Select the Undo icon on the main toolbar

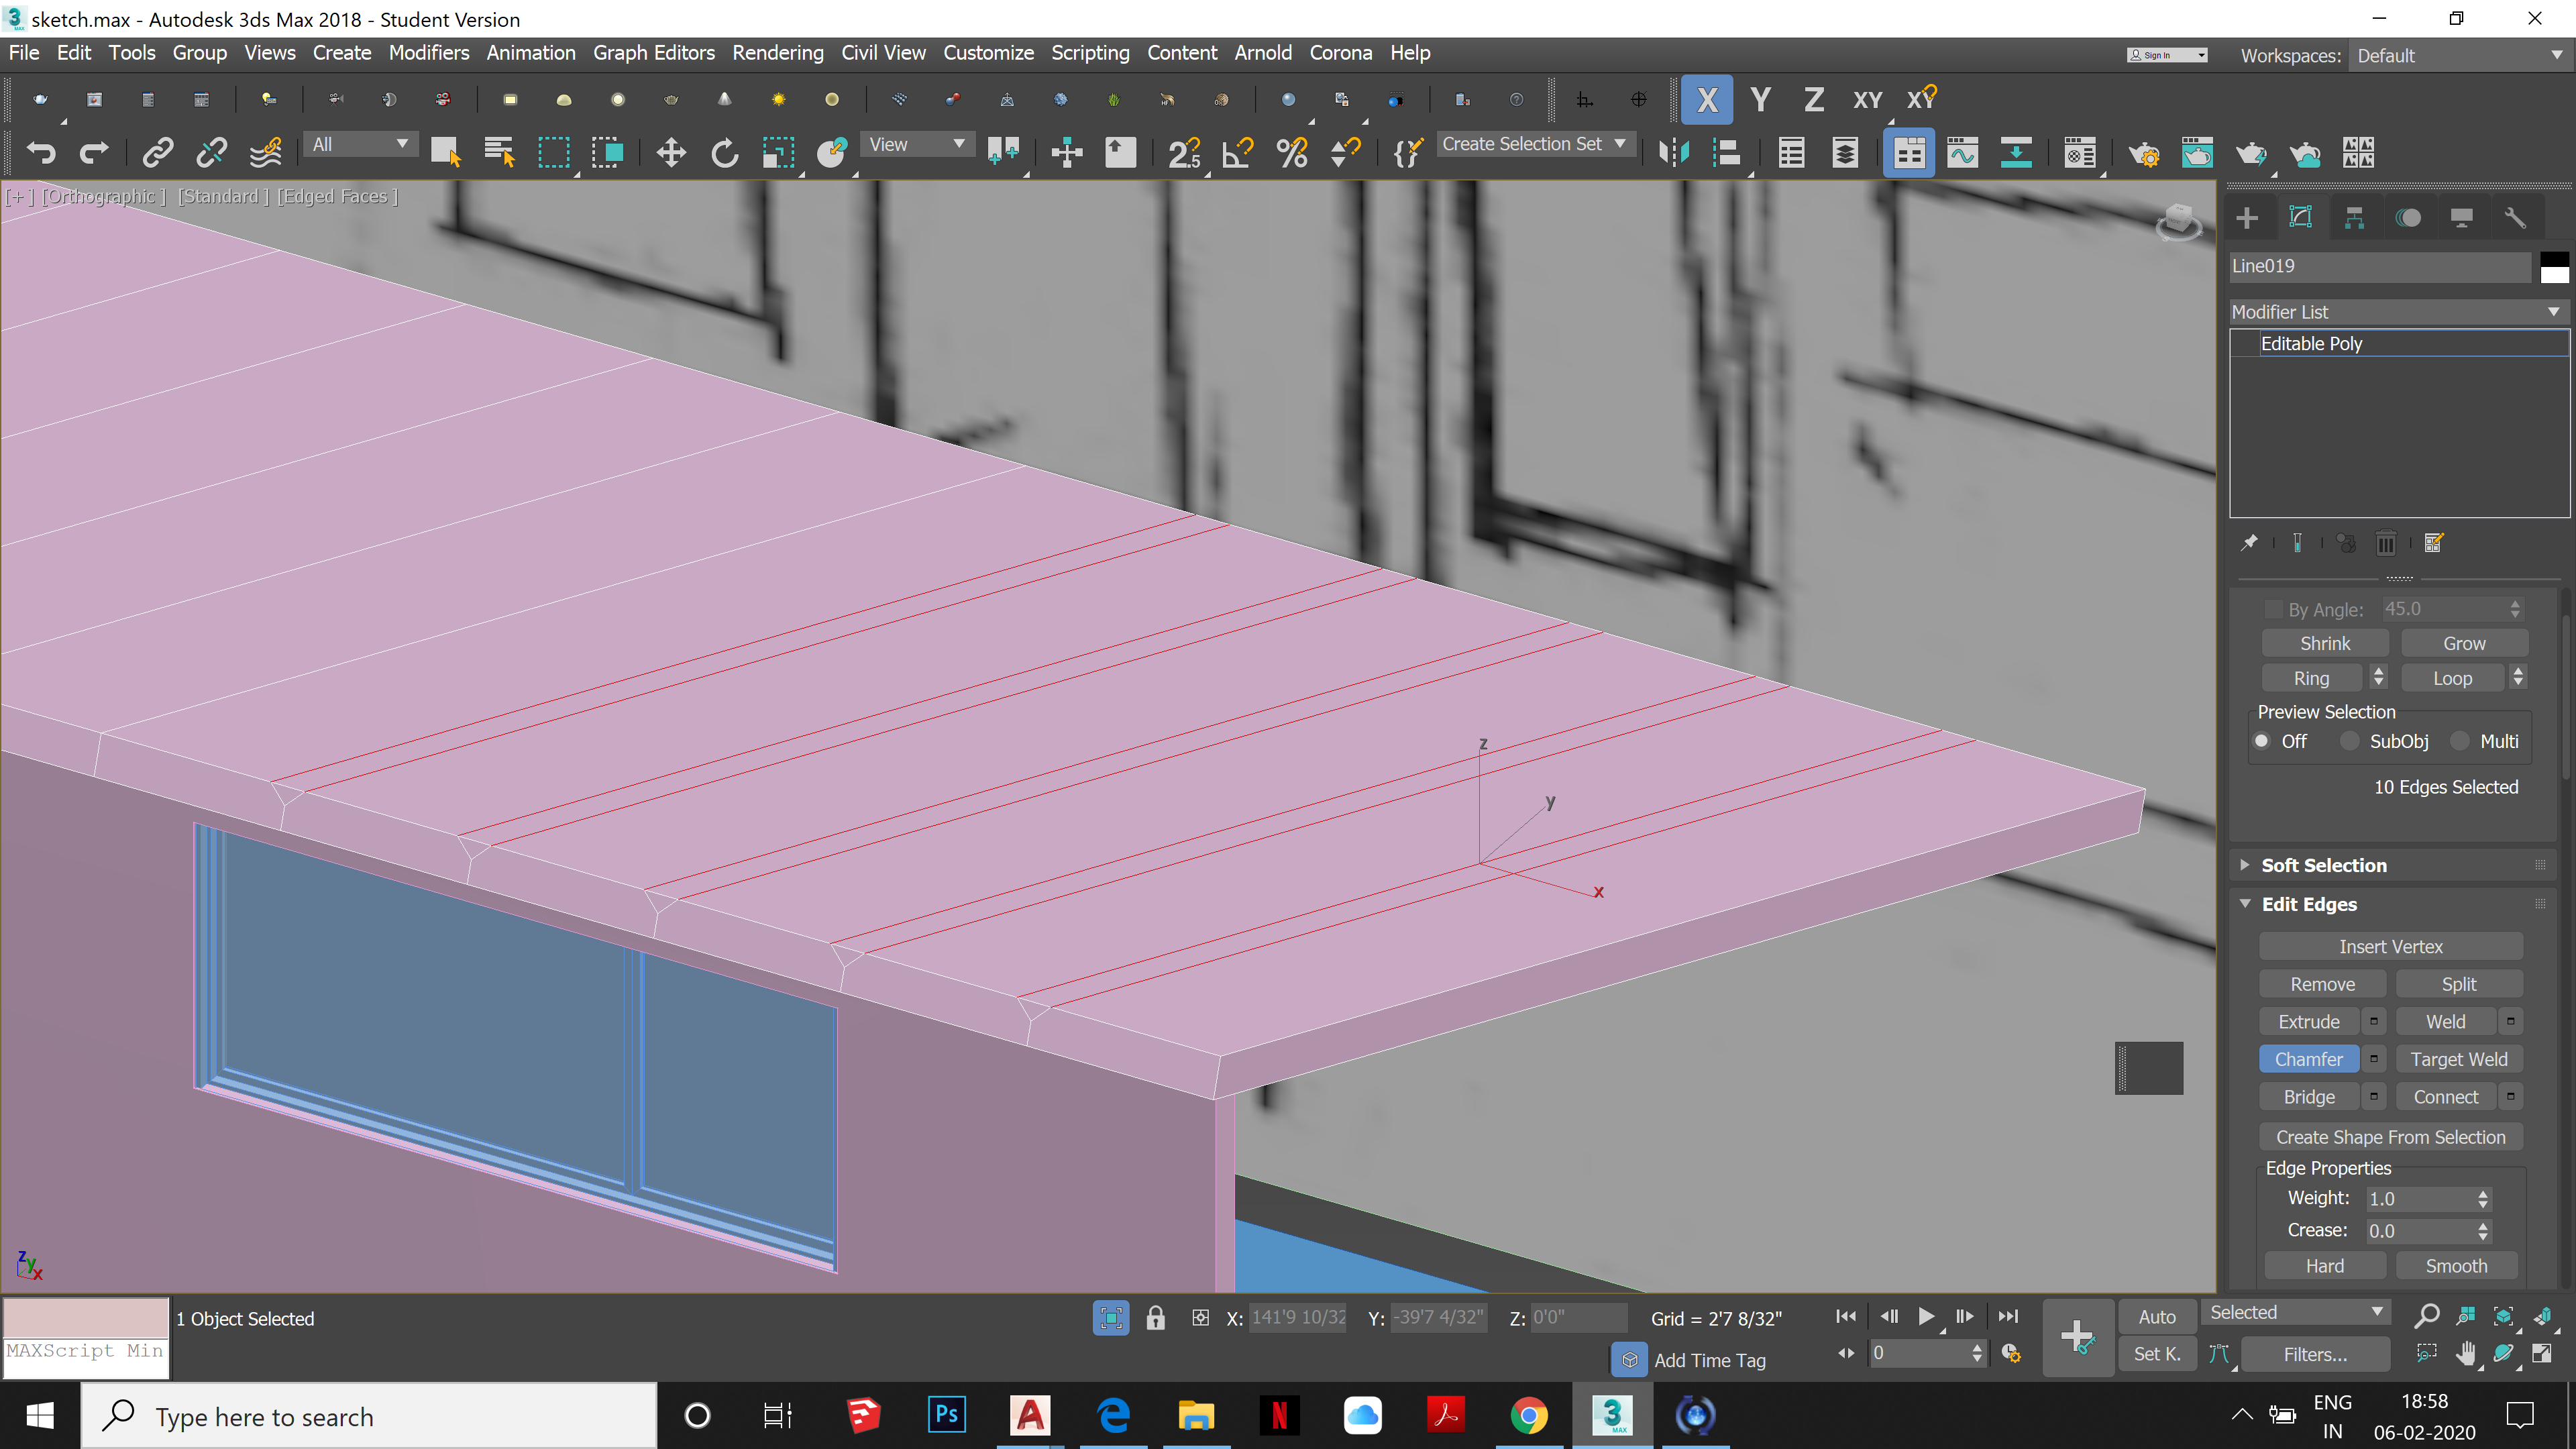point(40,152)
